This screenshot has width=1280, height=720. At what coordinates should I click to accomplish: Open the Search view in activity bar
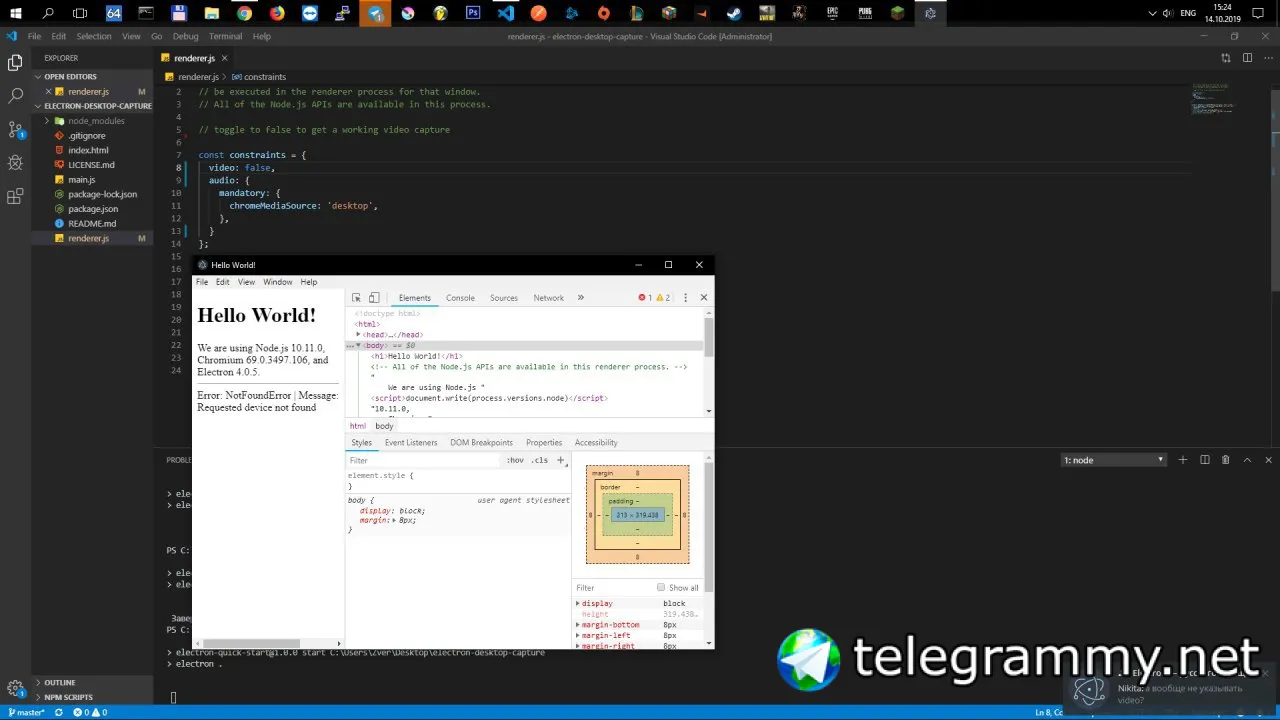(x=15, y=96)
